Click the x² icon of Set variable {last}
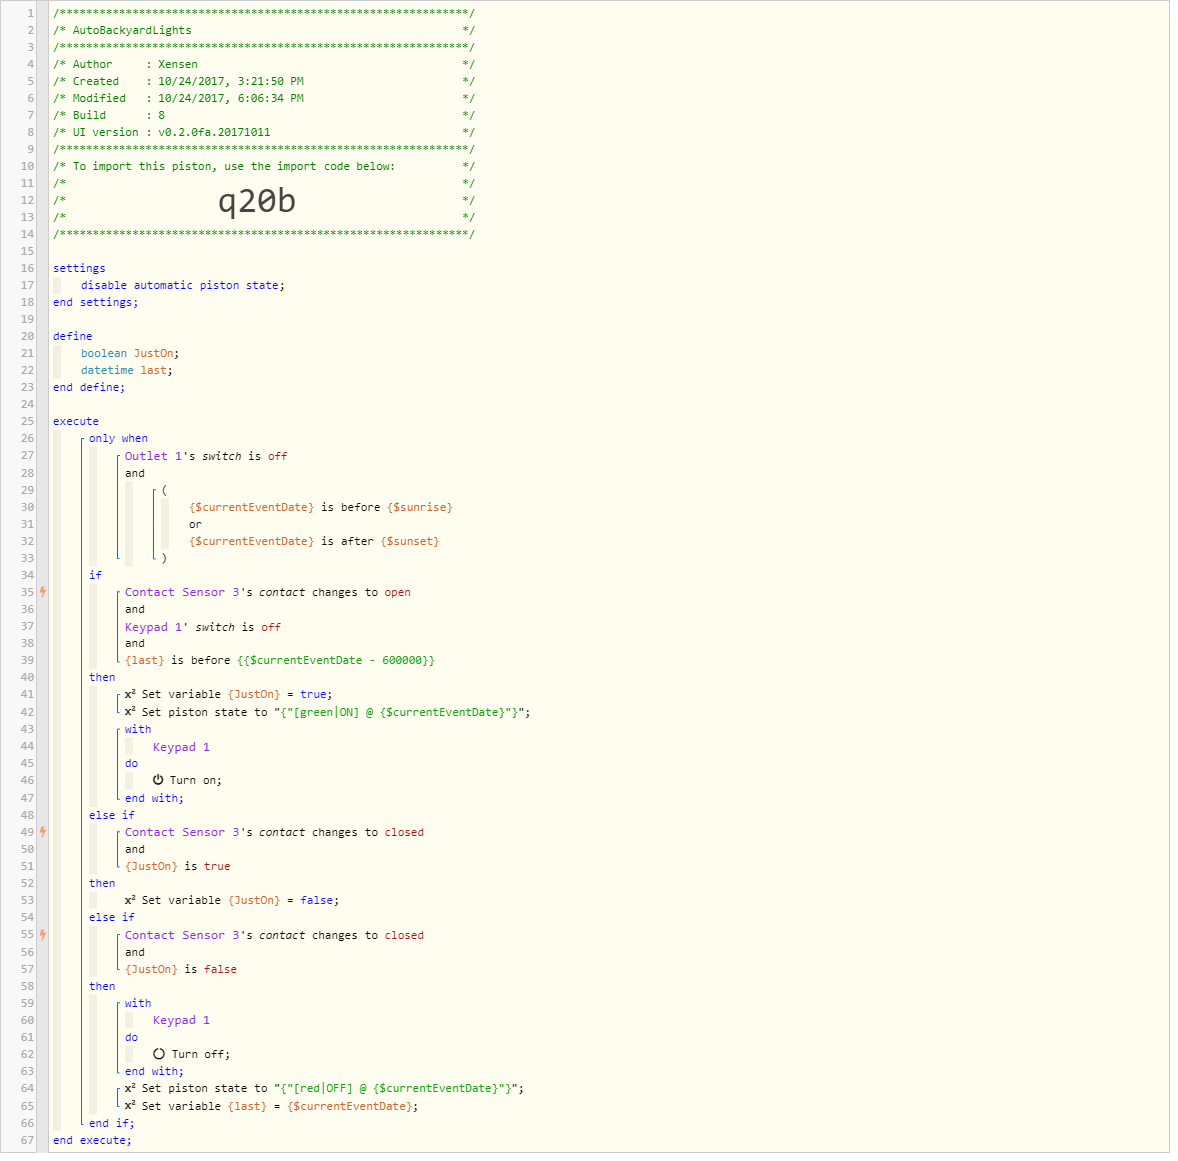Image resolution: width=1178 pixels, height=1161 pixels. [x=130, y=1106]
